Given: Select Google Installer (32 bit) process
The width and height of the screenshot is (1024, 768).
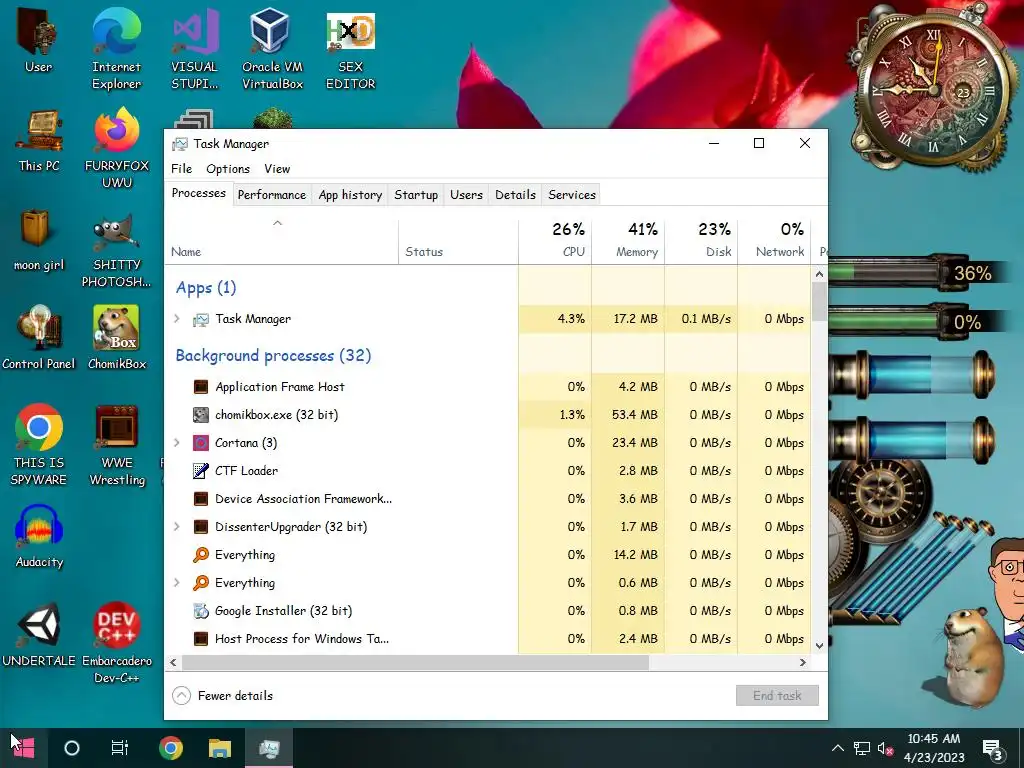Looking at the screenshot, I should [x=488, y=611].
